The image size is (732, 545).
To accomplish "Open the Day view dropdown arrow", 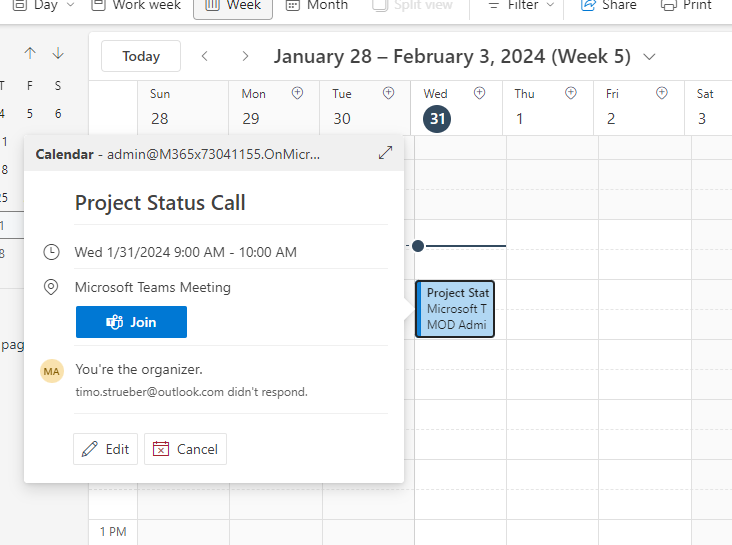I will click(x=70, y=5).
